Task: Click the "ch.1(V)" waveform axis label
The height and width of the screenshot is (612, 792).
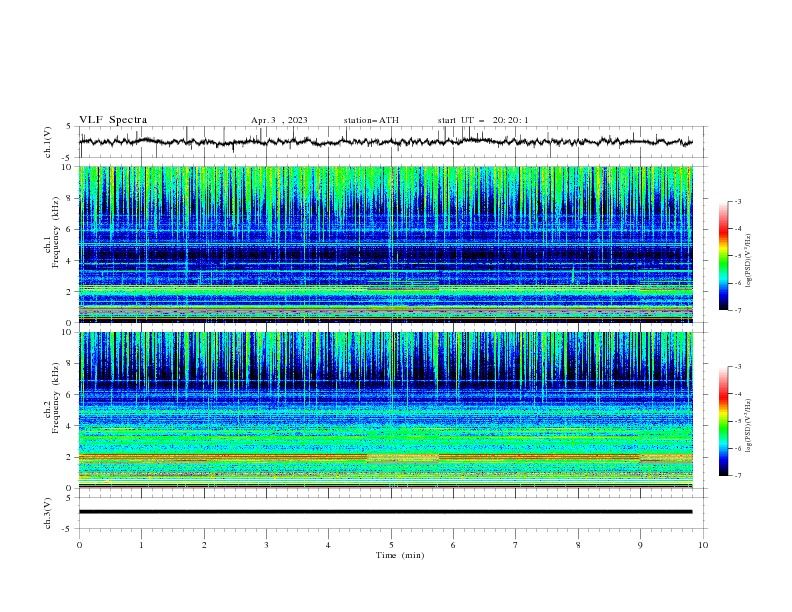Action: (48, 142)
